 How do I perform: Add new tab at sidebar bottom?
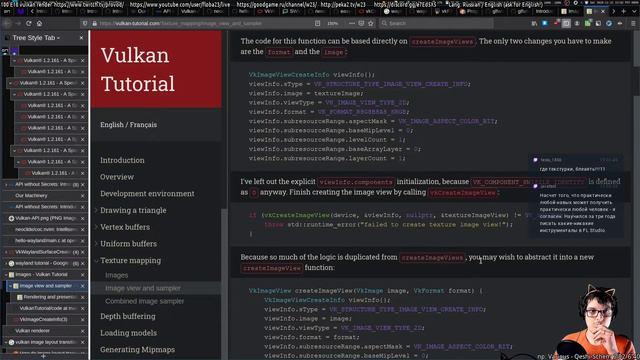(x=43, y=356)
